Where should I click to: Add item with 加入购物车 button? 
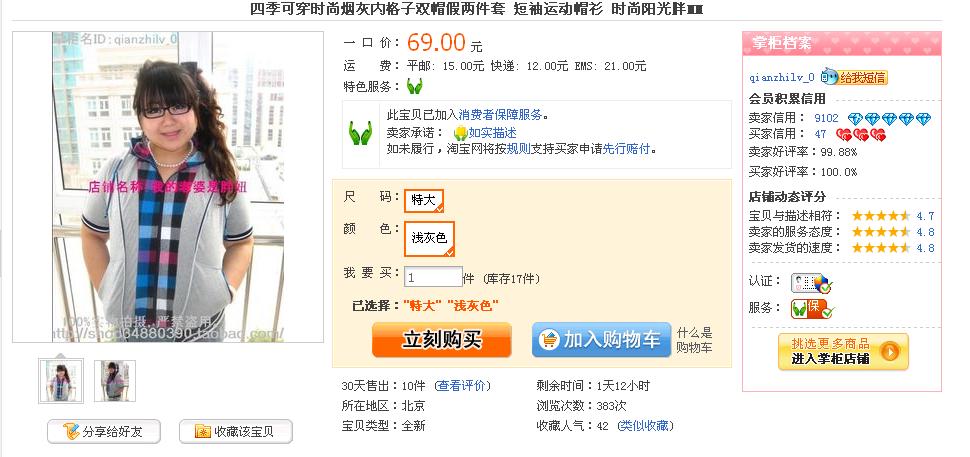point(601,340)
